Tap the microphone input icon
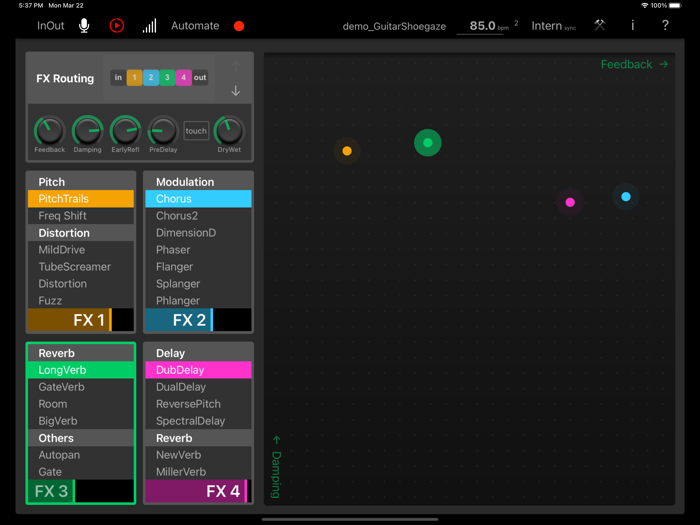Viewport: 700px width, 525px height. click(x=84, y=25)
